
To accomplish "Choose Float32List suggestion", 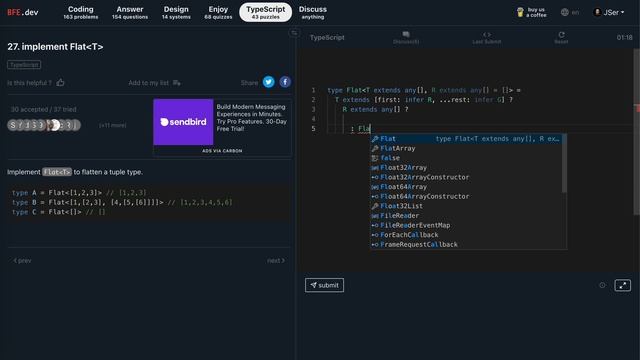I will tap(466, 206).
